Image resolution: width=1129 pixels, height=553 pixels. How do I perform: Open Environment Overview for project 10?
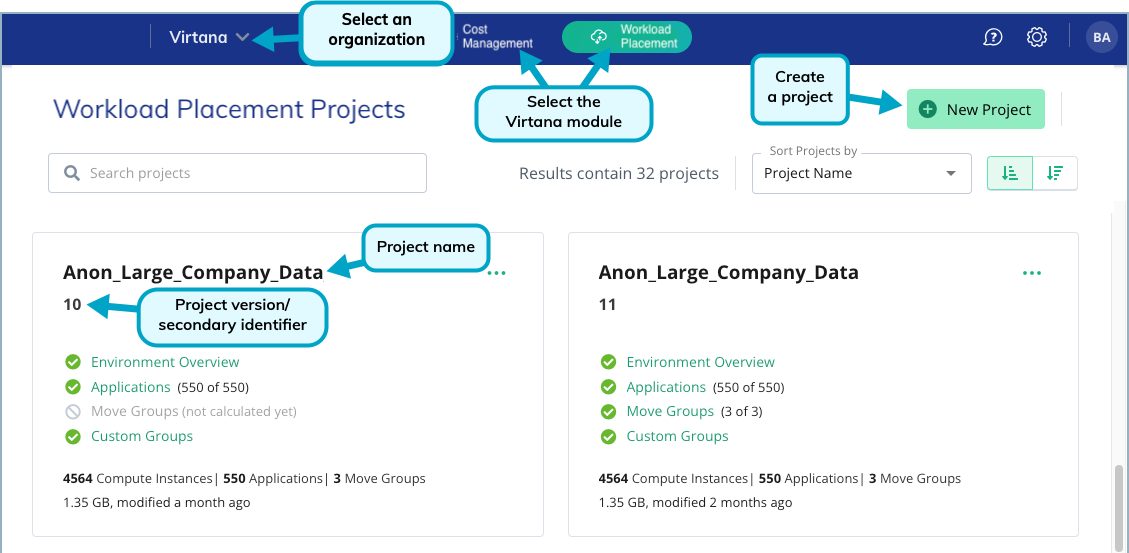[x=165, y=362]
